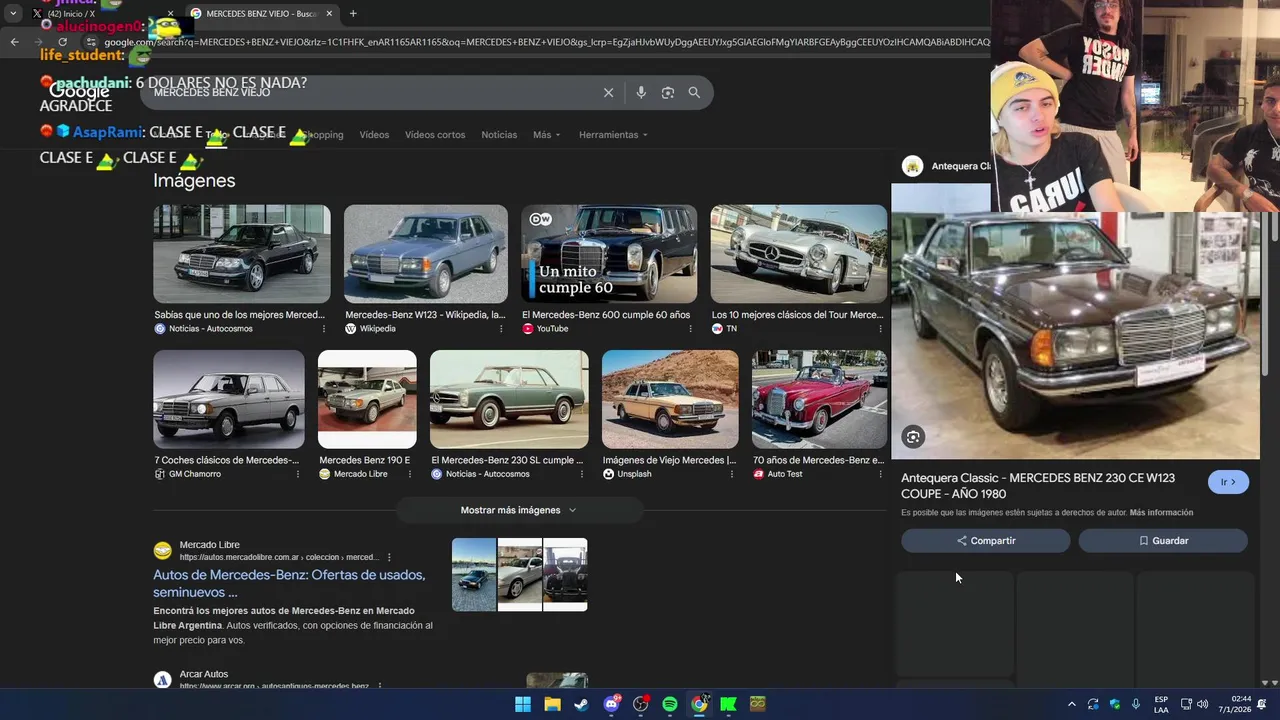Open the Mercedes Benz 190 E thumbnail
The image size is (1280, 720).
click(x=367, y=399)
